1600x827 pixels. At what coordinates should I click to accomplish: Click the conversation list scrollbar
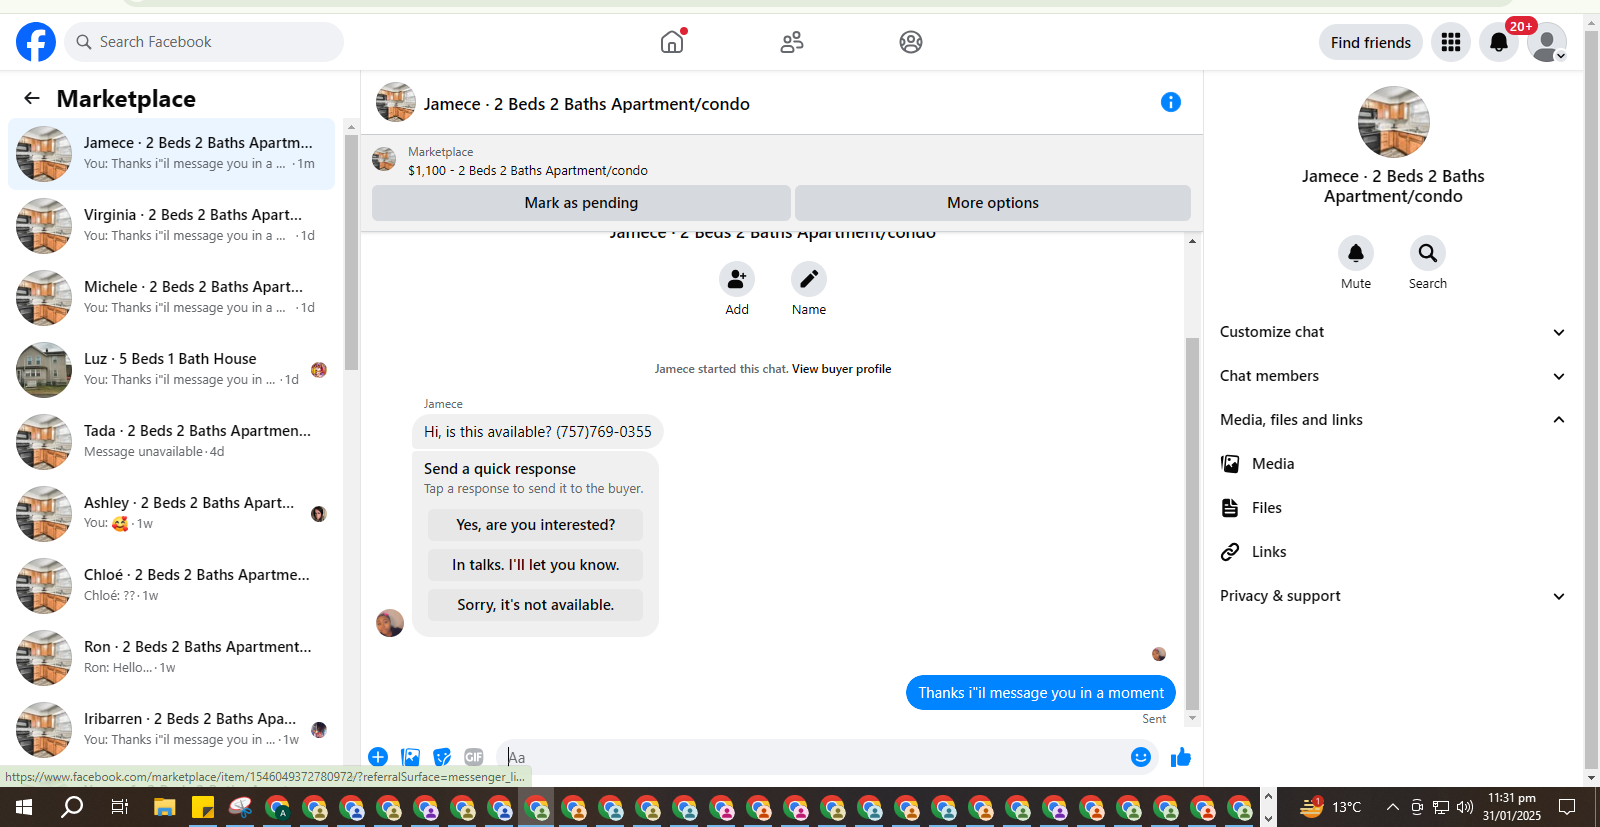tap(351, 252)
